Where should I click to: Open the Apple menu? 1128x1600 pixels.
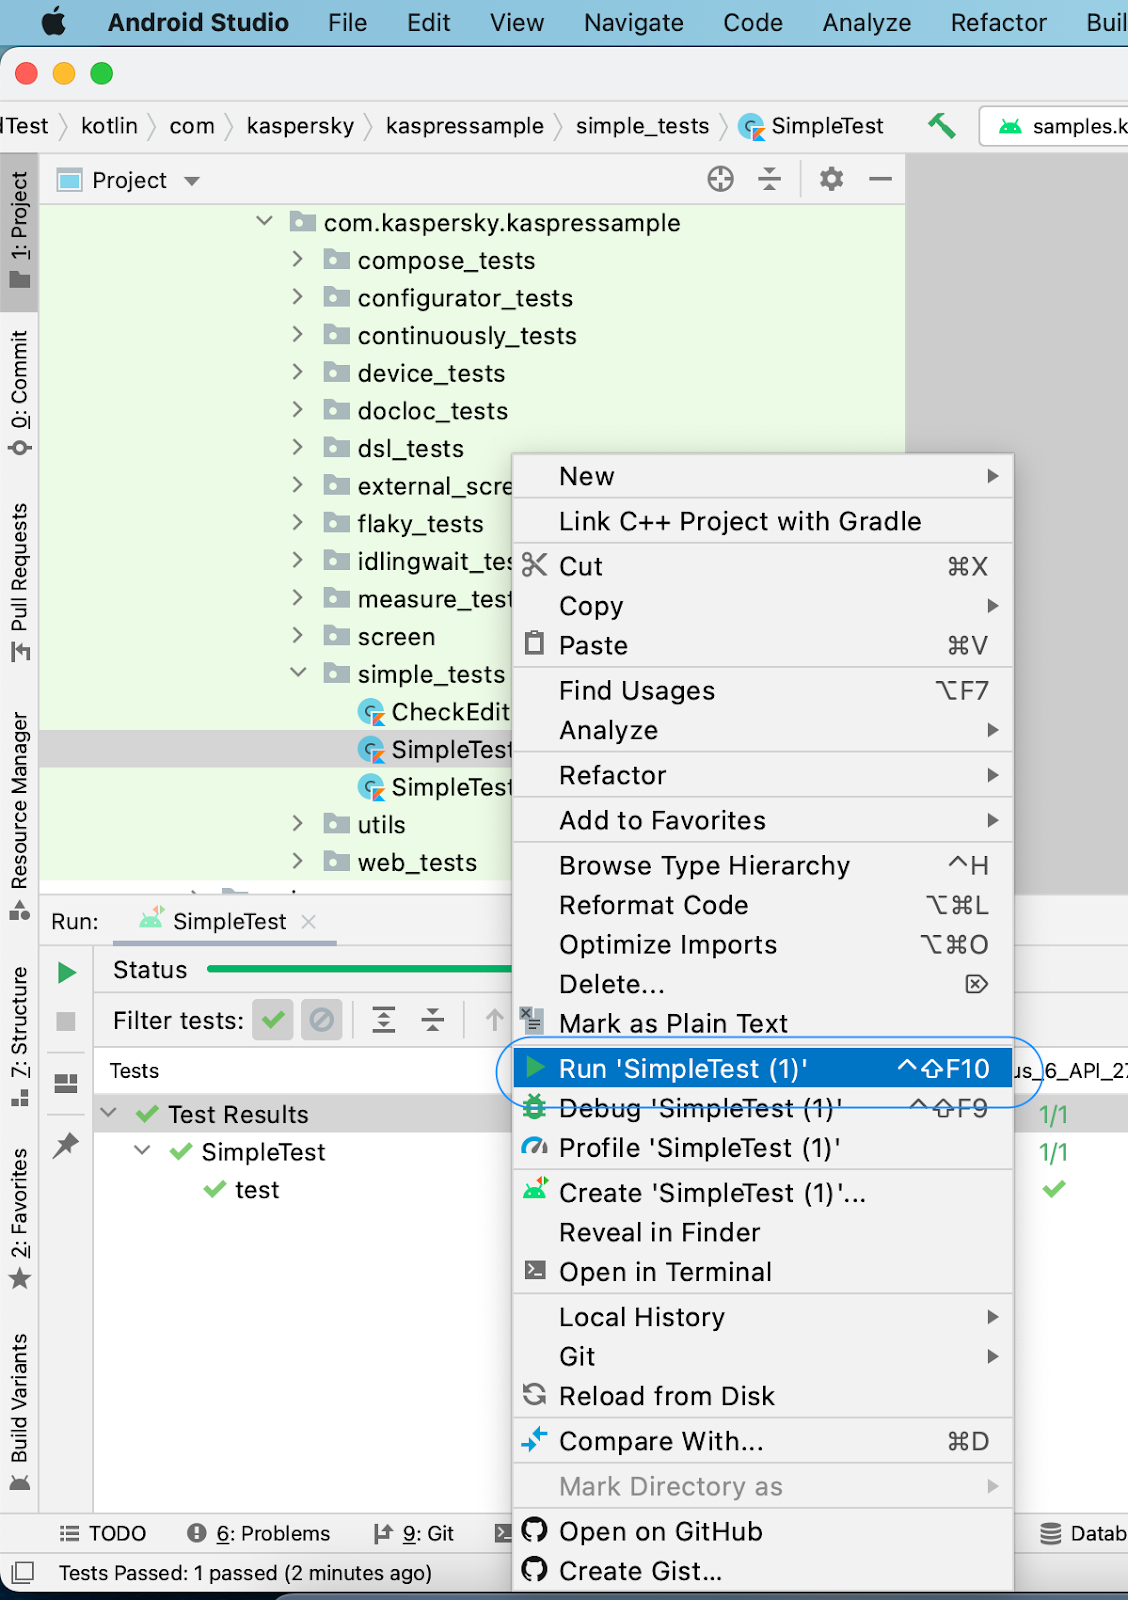click(54, 22)
